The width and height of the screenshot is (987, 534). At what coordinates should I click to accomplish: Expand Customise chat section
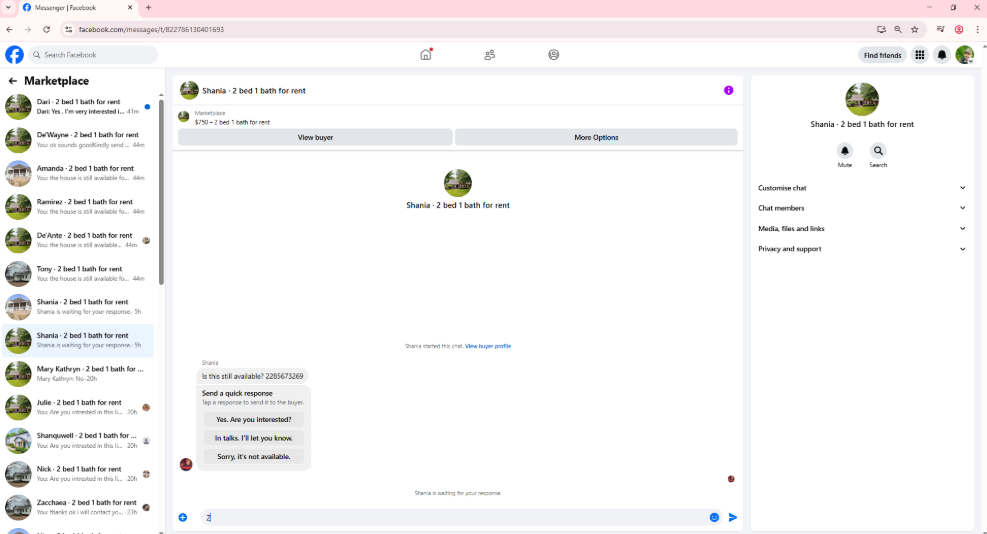coord(862,188)
